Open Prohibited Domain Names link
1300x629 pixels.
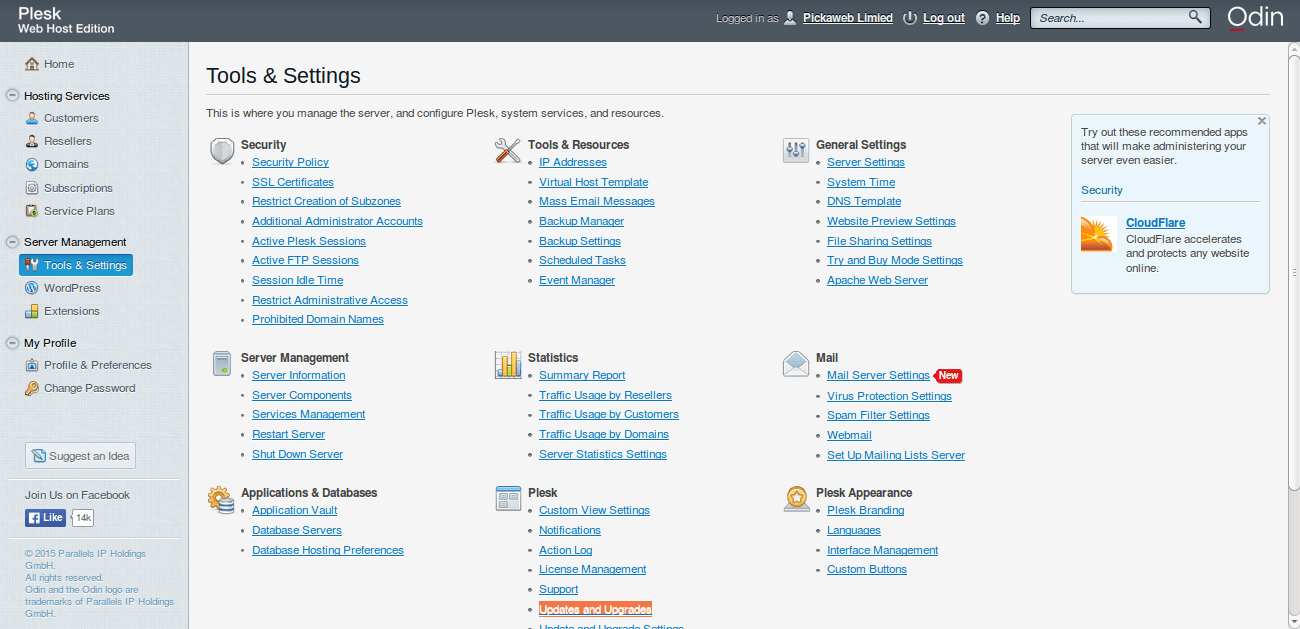318,319
